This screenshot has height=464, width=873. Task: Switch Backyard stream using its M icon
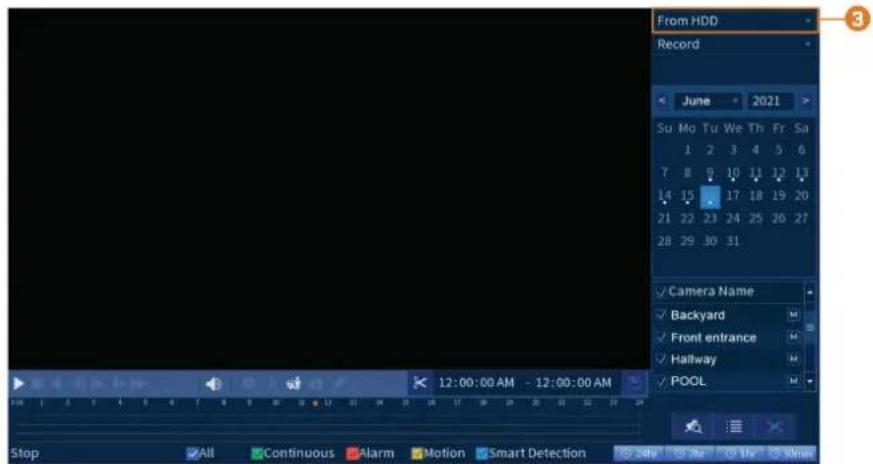pyautogui.click(x=793, y=315)
